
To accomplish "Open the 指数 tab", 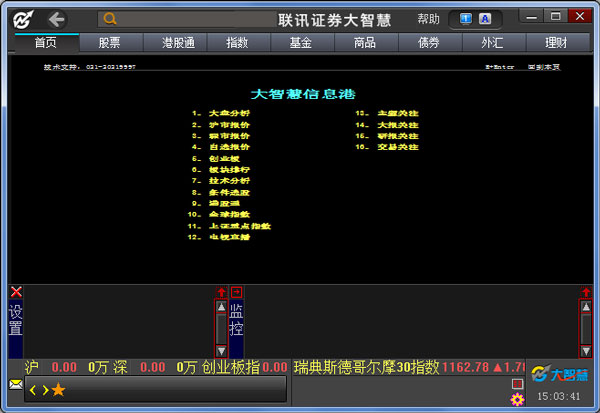I will tap(237, 42).
